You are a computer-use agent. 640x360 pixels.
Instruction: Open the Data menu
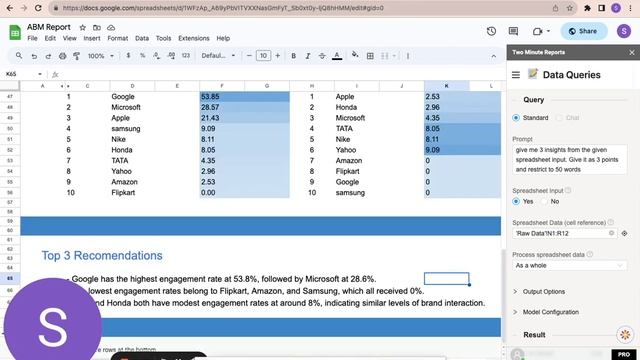142,38
